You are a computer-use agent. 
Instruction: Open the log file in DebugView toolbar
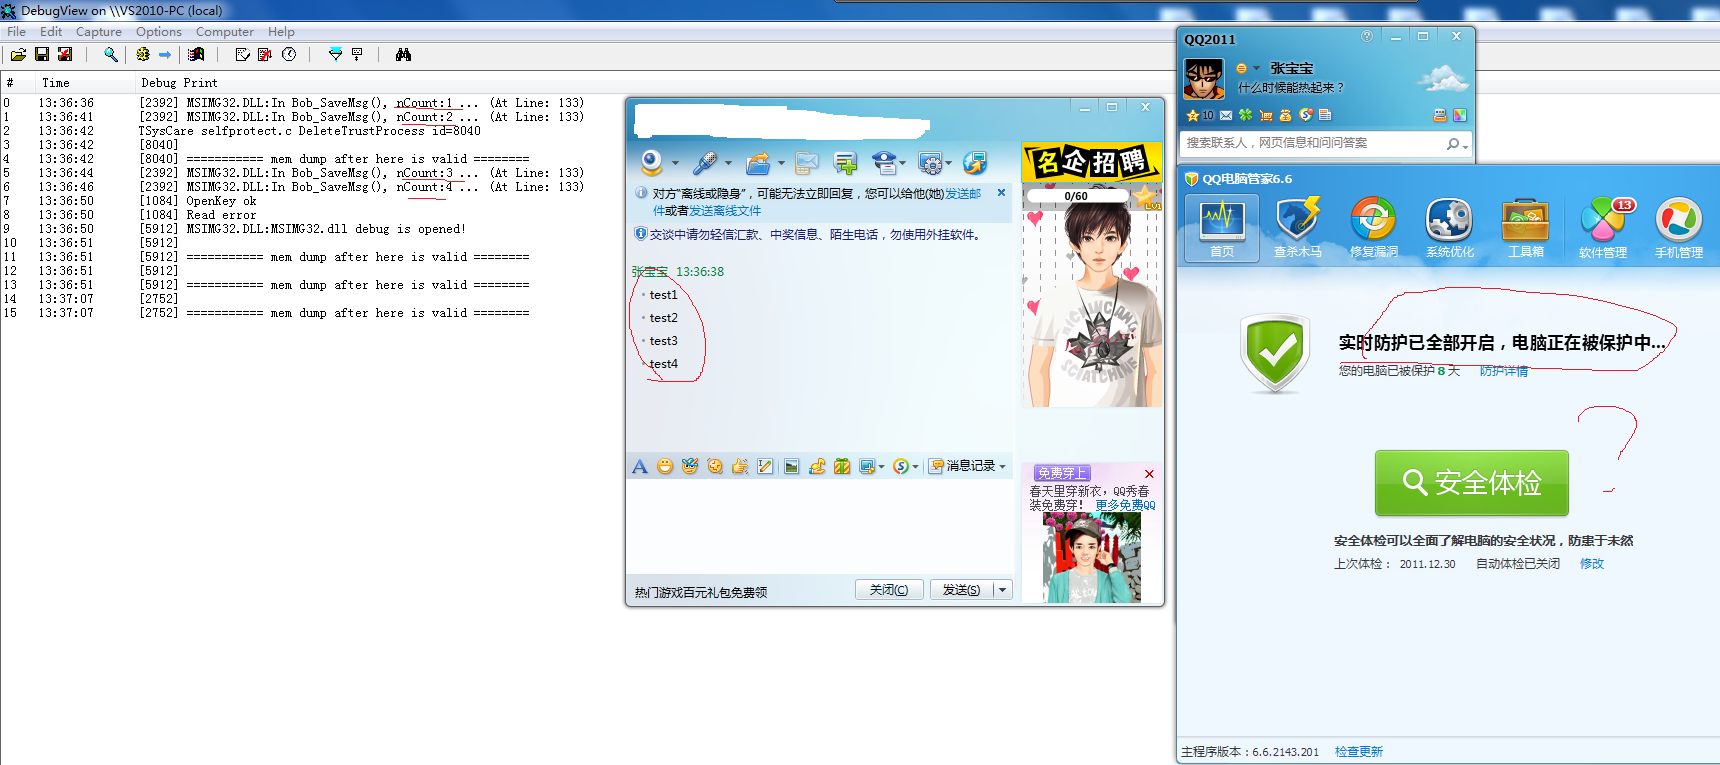[x=18, y=54]
